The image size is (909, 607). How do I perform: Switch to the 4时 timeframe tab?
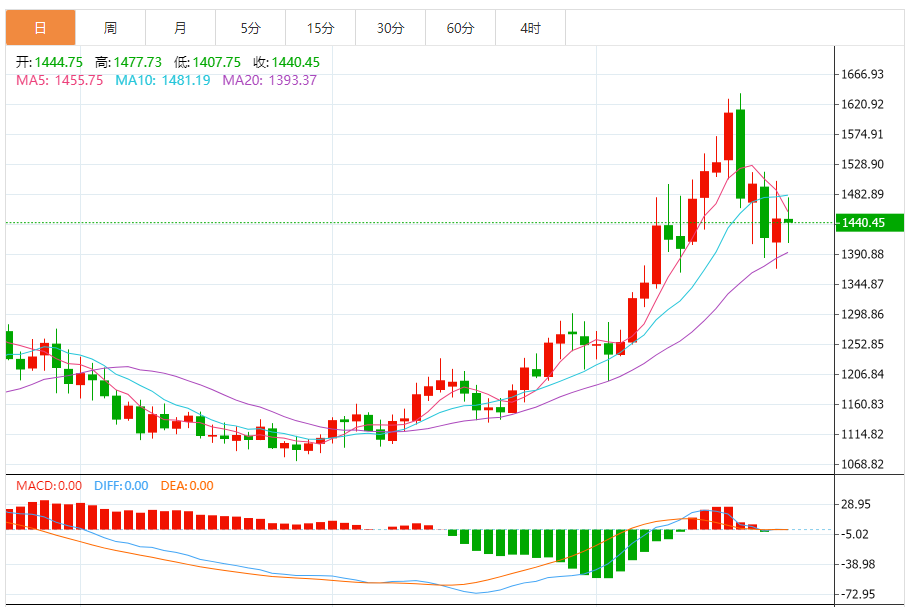[x=530, y=28]
